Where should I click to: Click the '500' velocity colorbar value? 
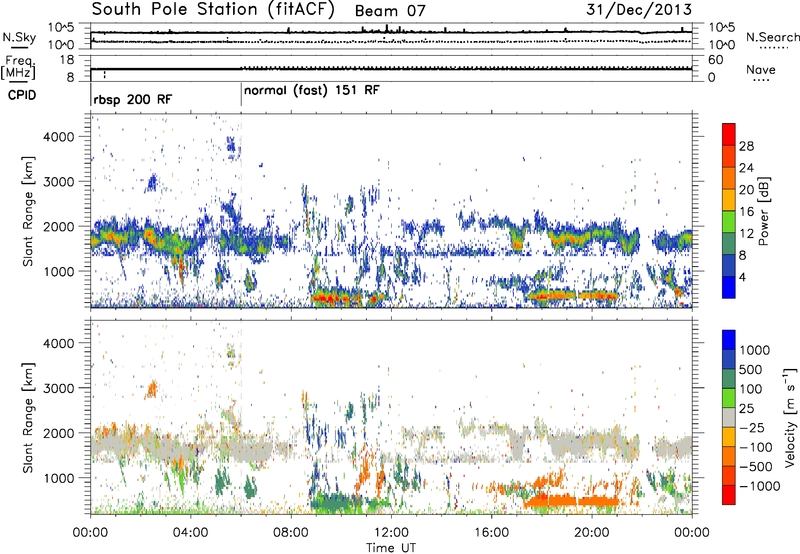coord(749,370)
